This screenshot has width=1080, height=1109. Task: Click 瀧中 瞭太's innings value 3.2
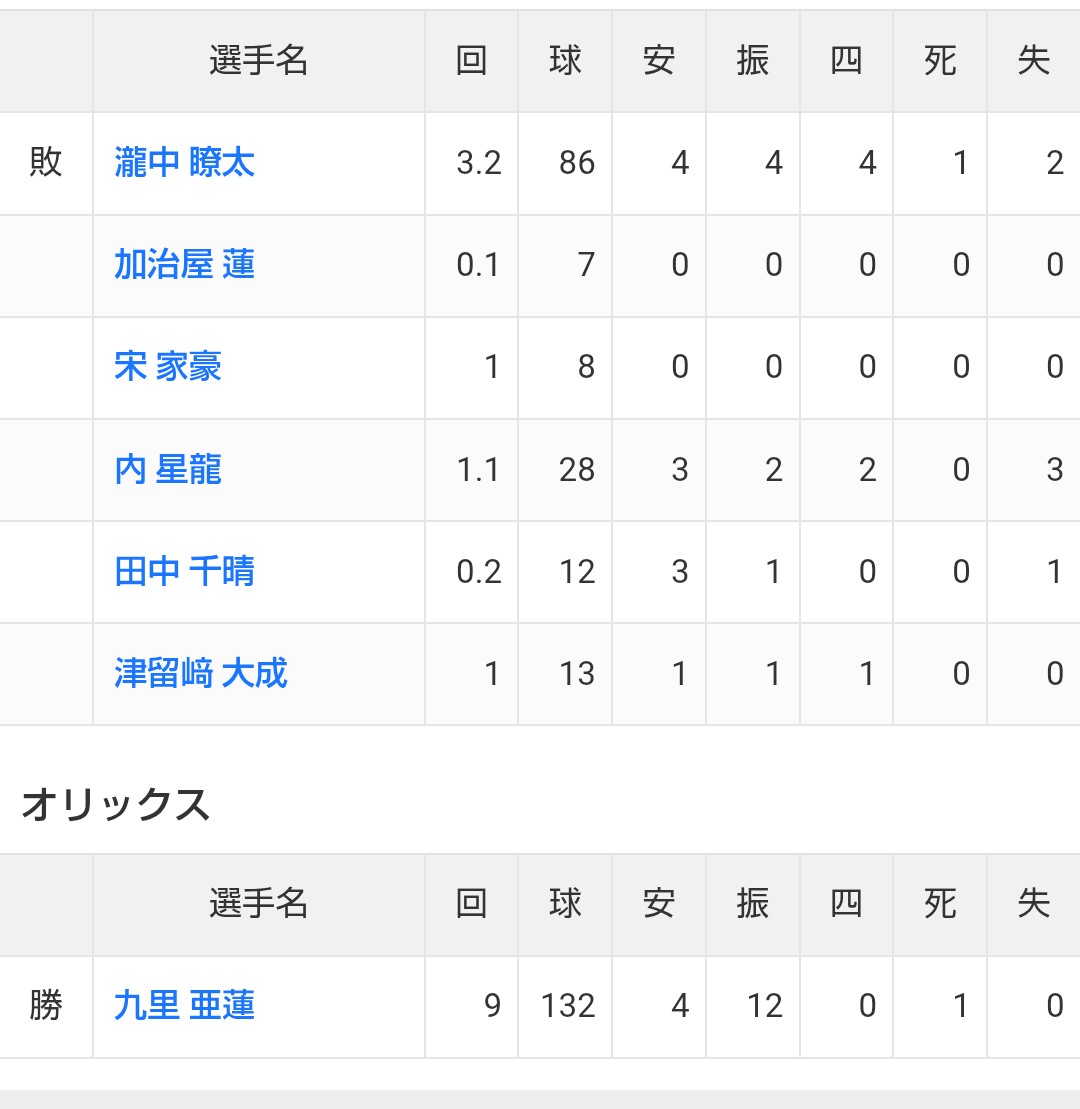479,163
